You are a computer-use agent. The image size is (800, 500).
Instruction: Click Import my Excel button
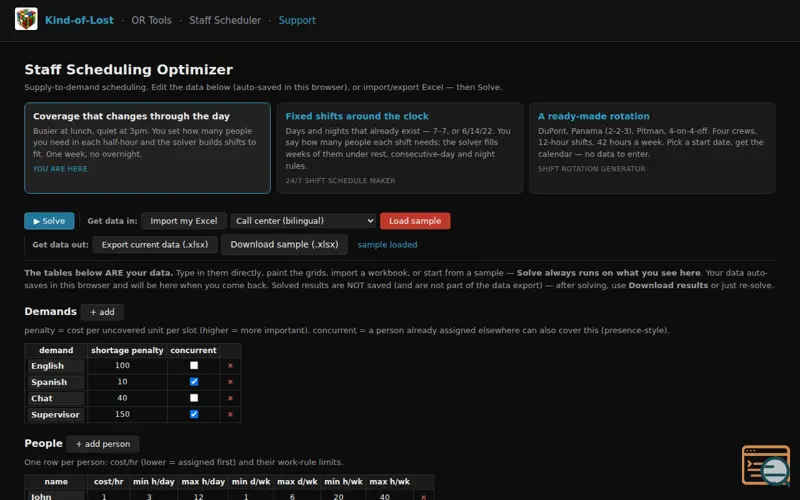pos(184,221)
